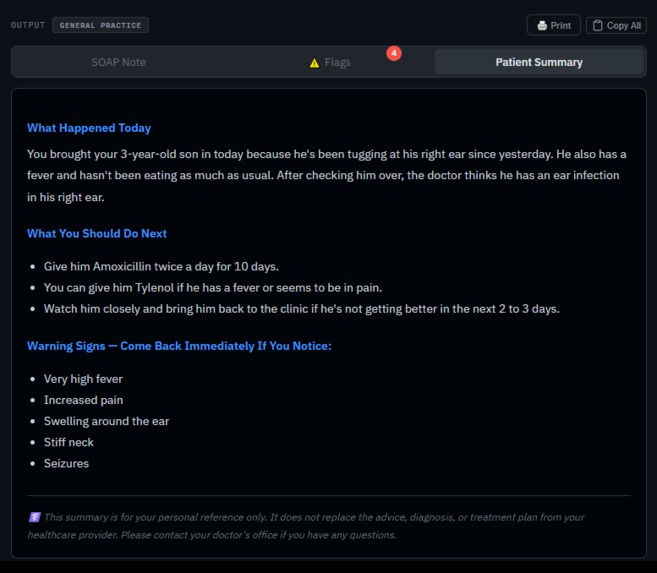657x573 pixels.
Task: Select the Patient Summary tab
Action: [539, 62]
